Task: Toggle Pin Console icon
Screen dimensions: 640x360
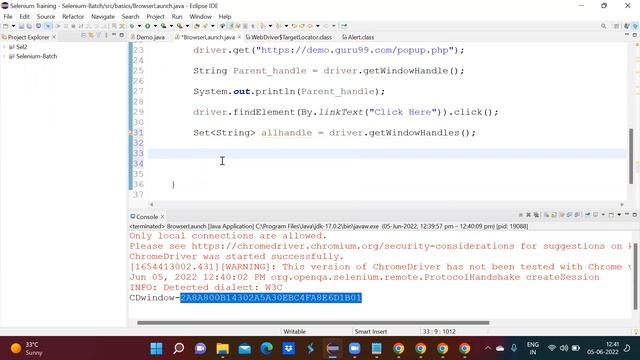Action: (x=588, y=215)
